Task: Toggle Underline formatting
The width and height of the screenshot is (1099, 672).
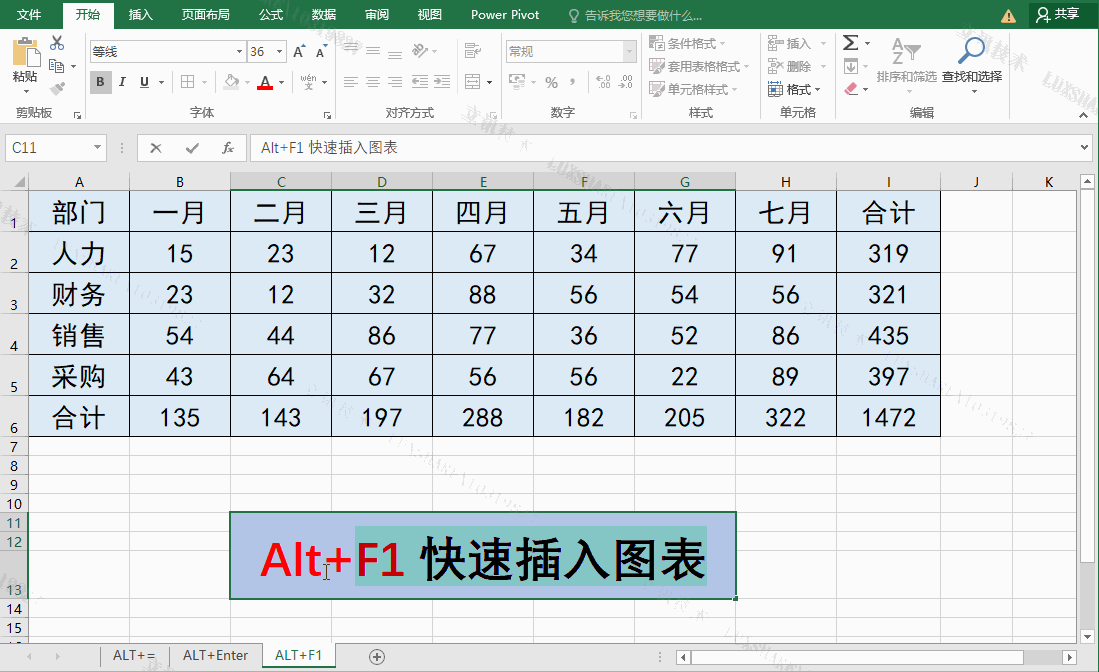Action: pos(144,82)
